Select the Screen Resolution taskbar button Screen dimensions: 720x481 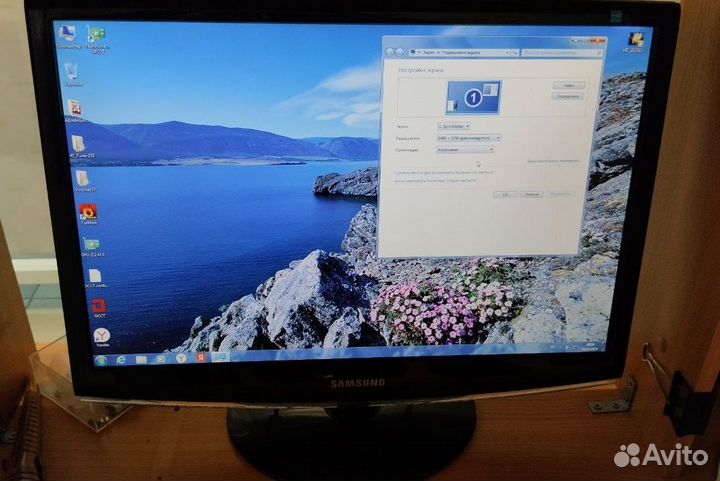221,357
